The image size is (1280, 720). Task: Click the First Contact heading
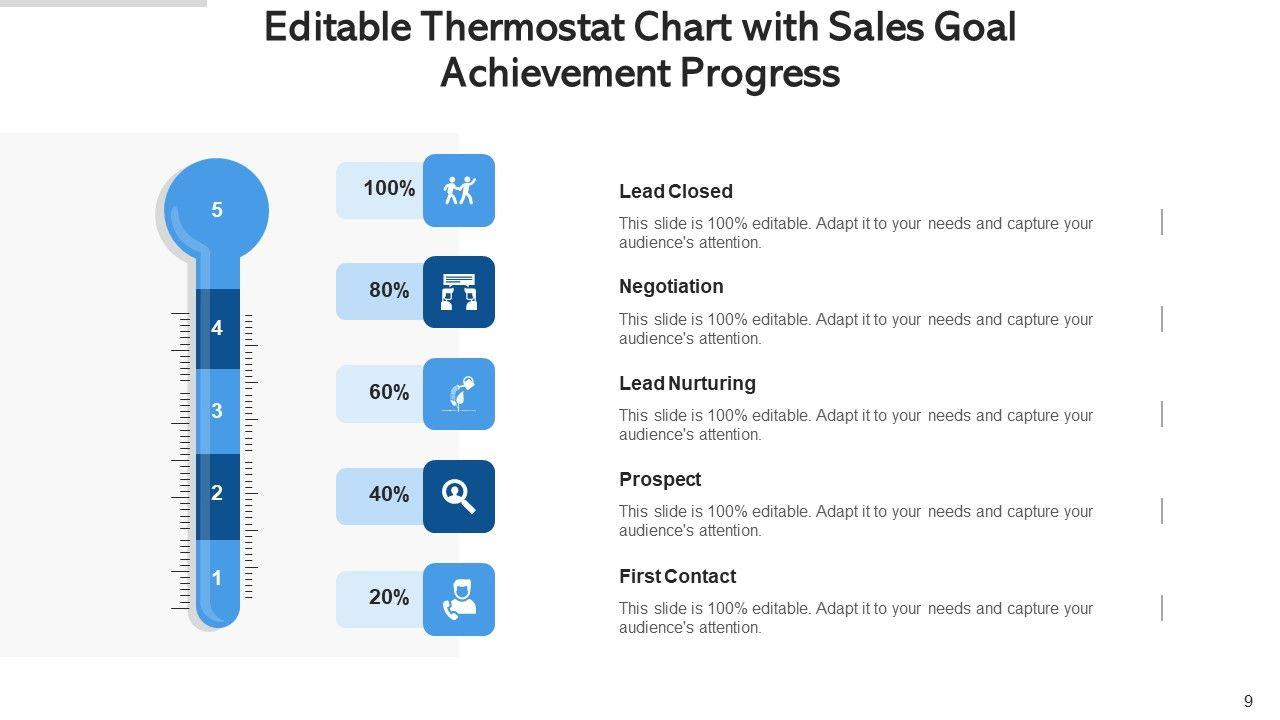click(677, 576)
